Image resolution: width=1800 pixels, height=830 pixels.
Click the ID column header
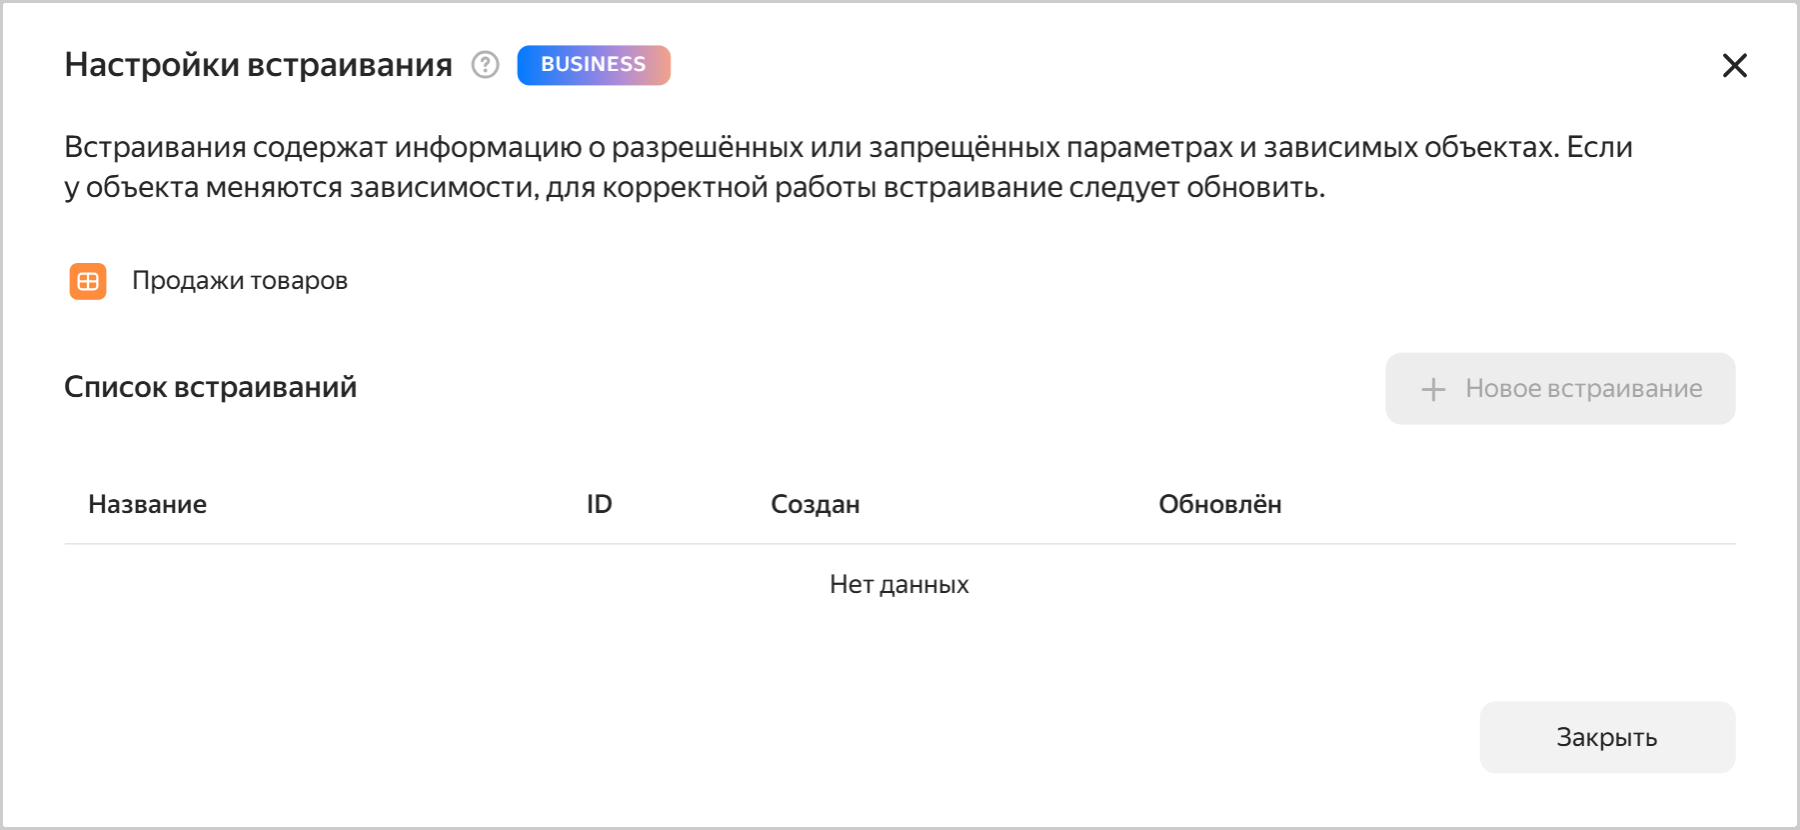(599, 504)
